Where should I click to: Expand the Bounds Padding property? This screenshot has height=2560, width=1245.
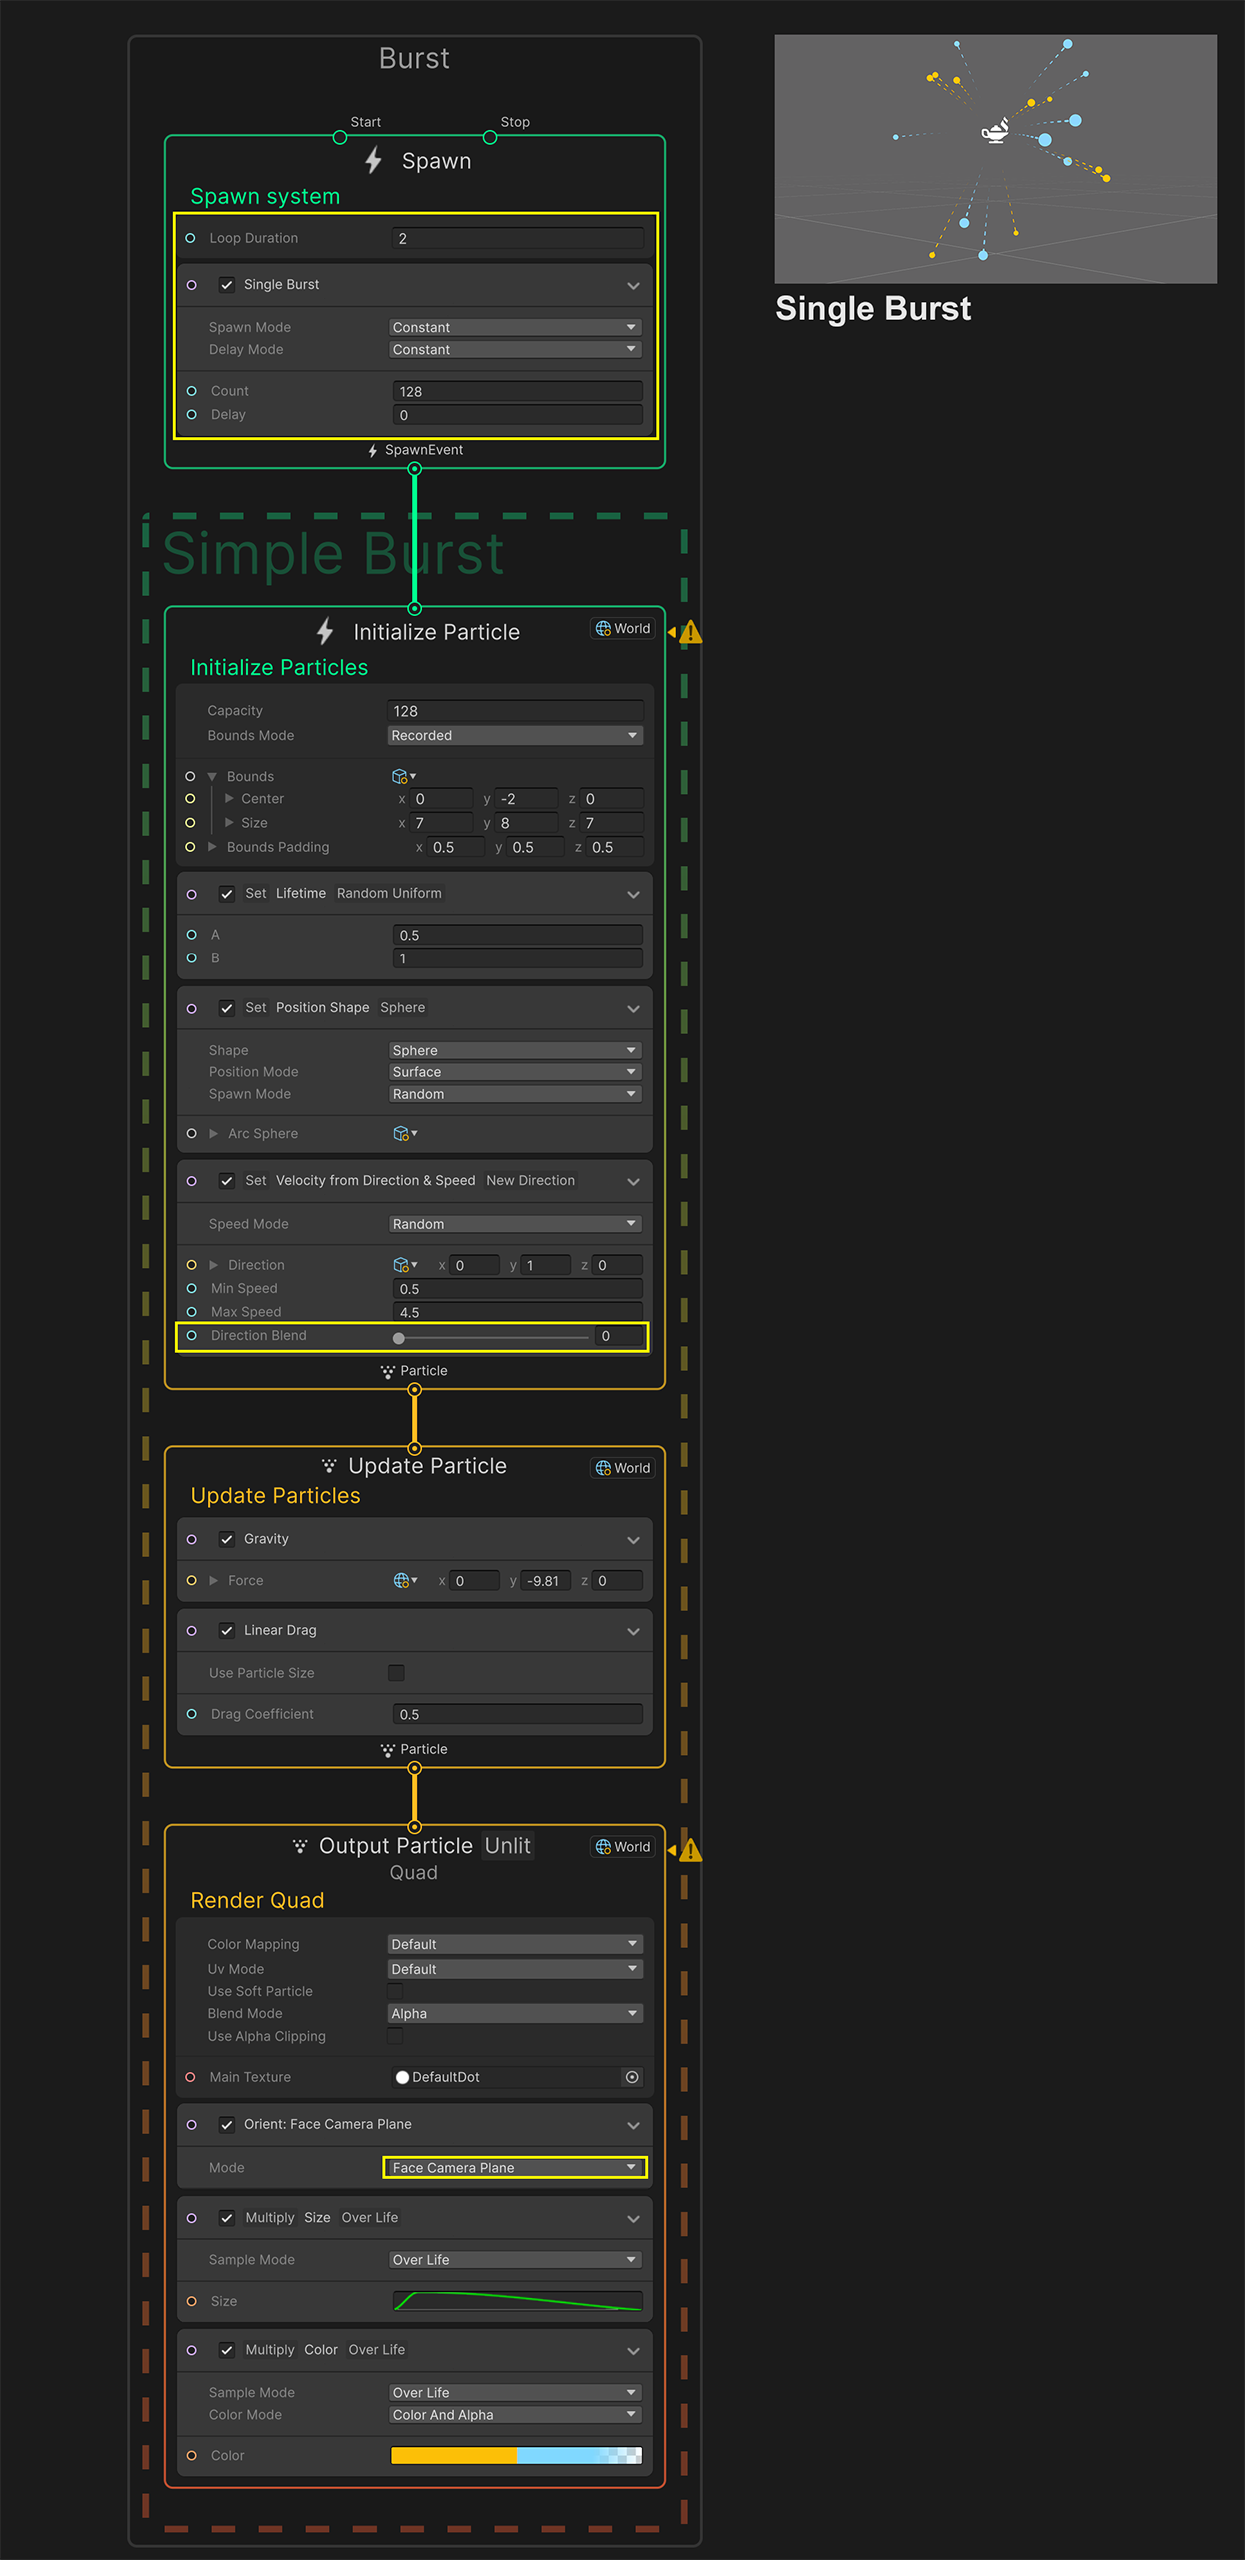coord(212,847)
